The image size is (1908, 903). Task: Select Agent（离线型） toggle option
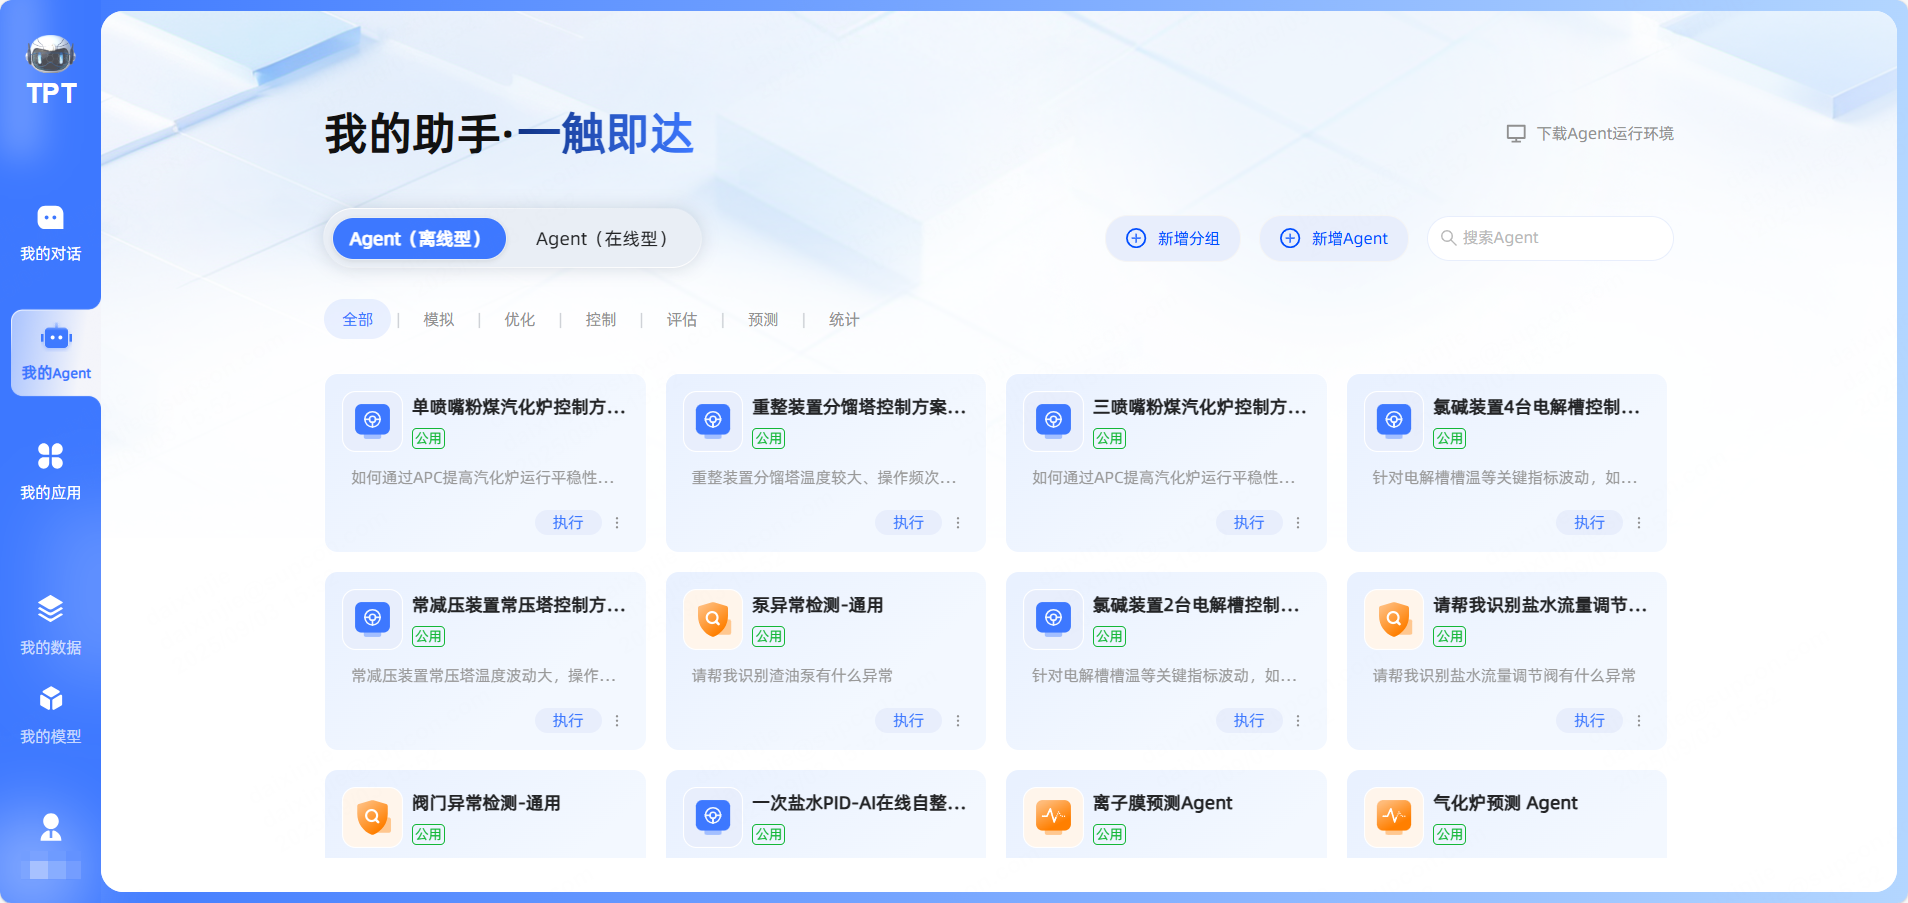click(418, 239)
